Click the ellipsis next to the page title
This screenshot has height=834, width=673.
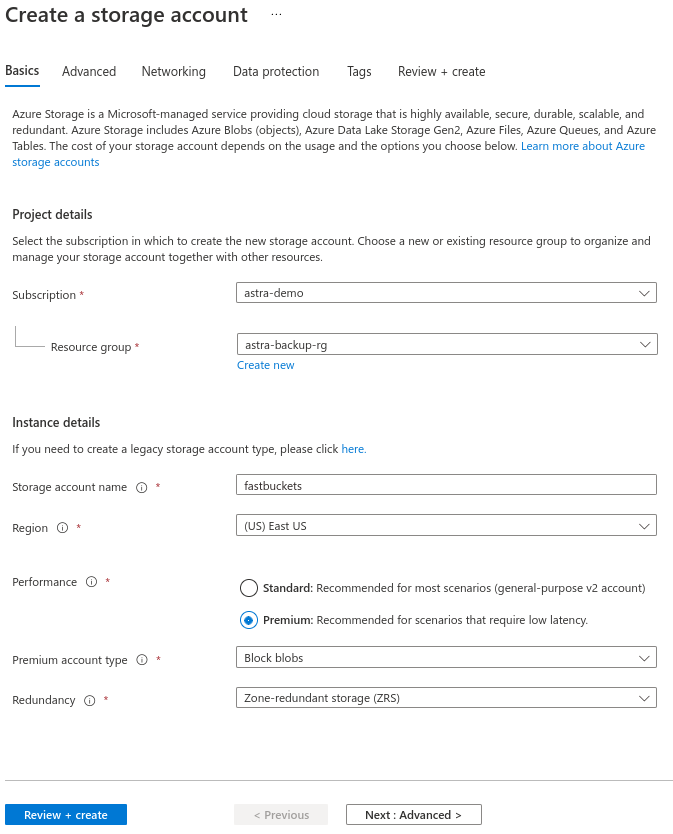[276, 15]
